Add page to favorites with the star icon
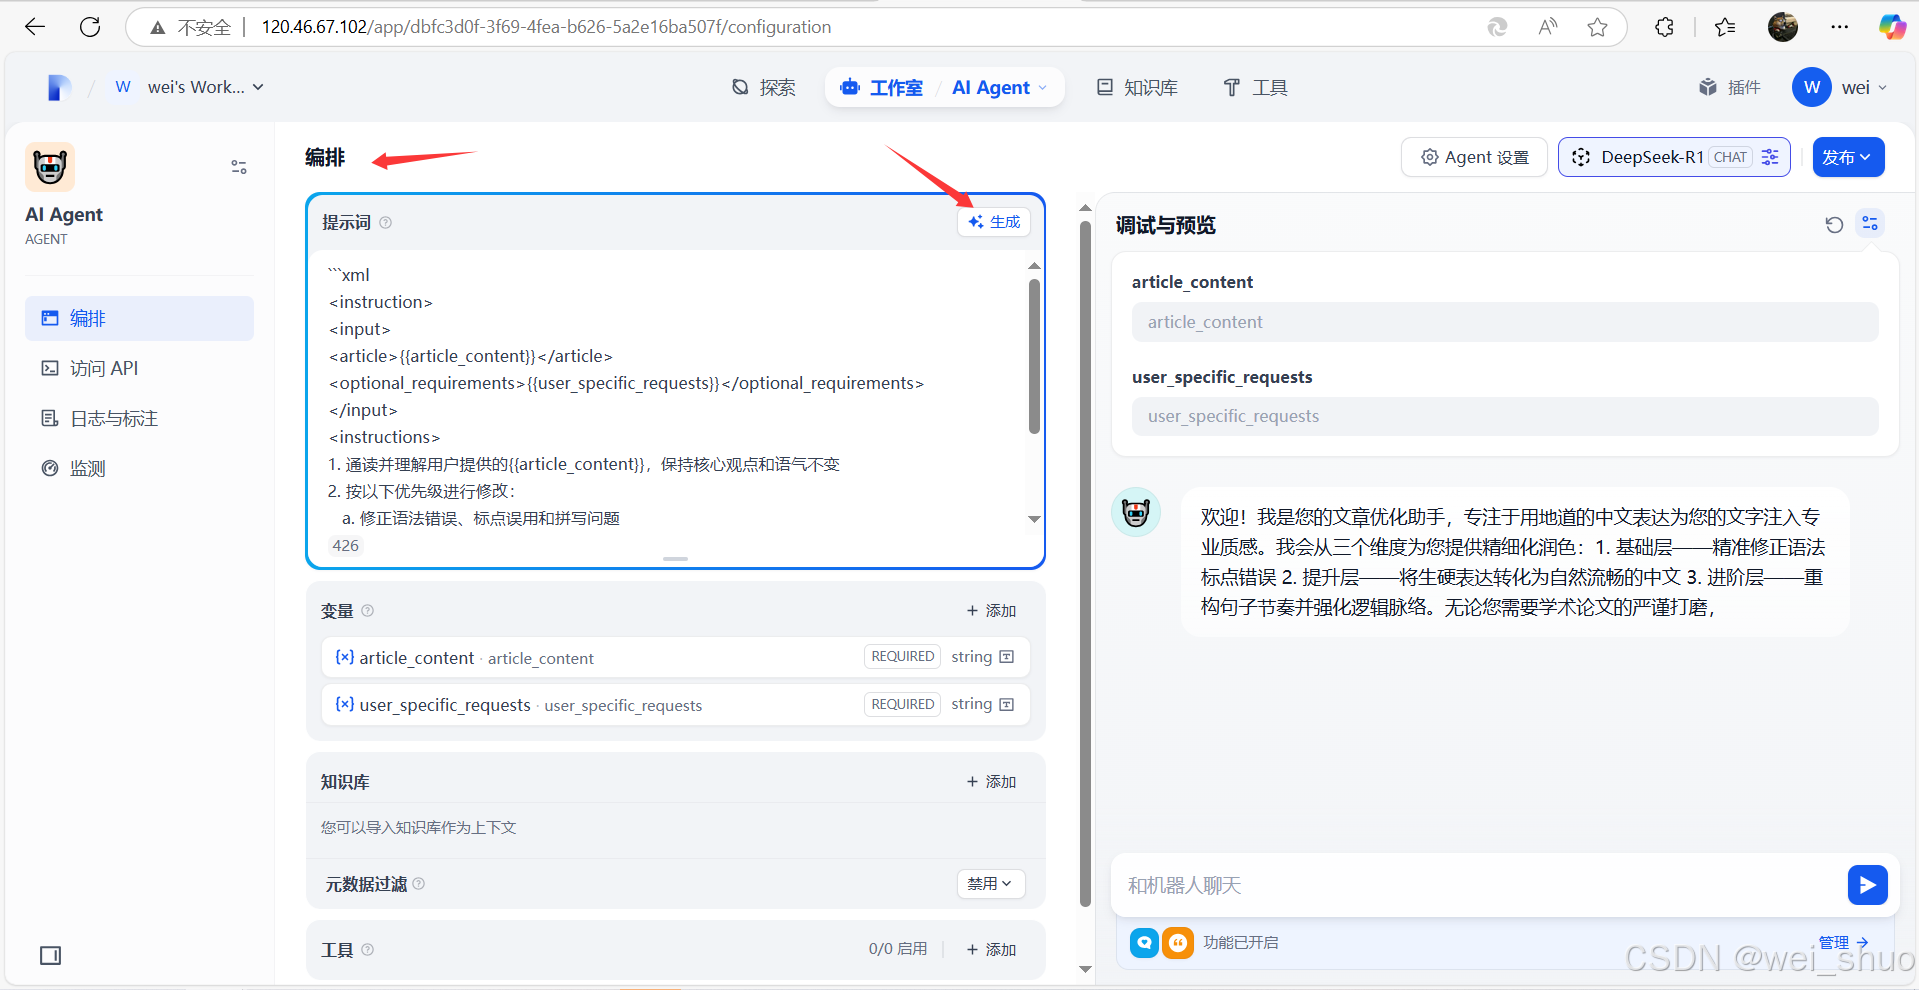 click(1597, 27)
